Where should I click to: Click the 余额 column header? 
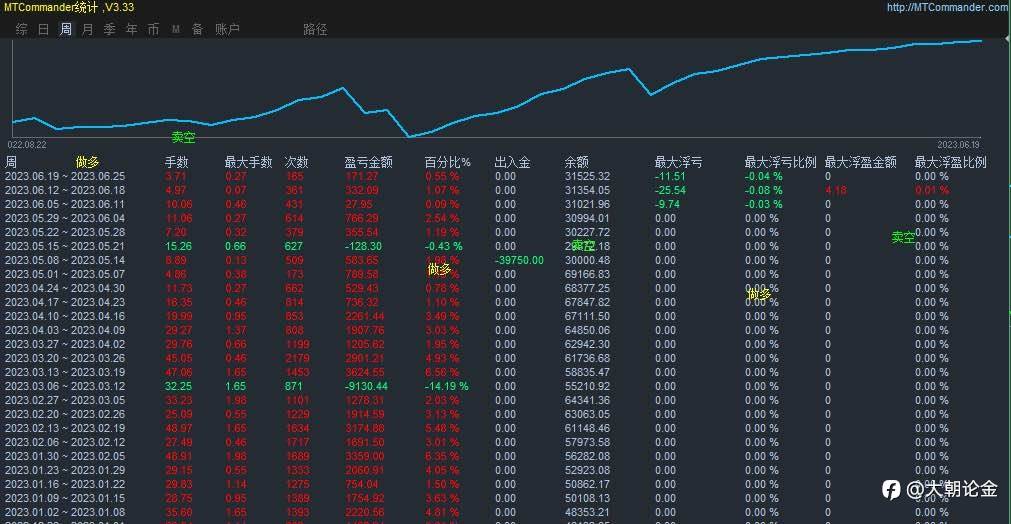coord(576,162)
